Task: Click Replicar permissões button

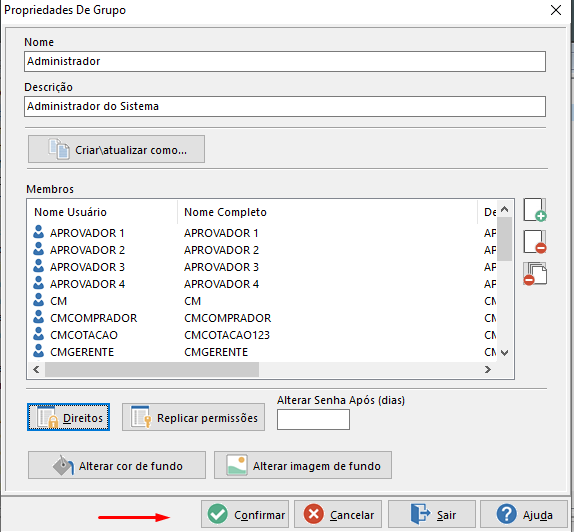Action: (193, 417)
